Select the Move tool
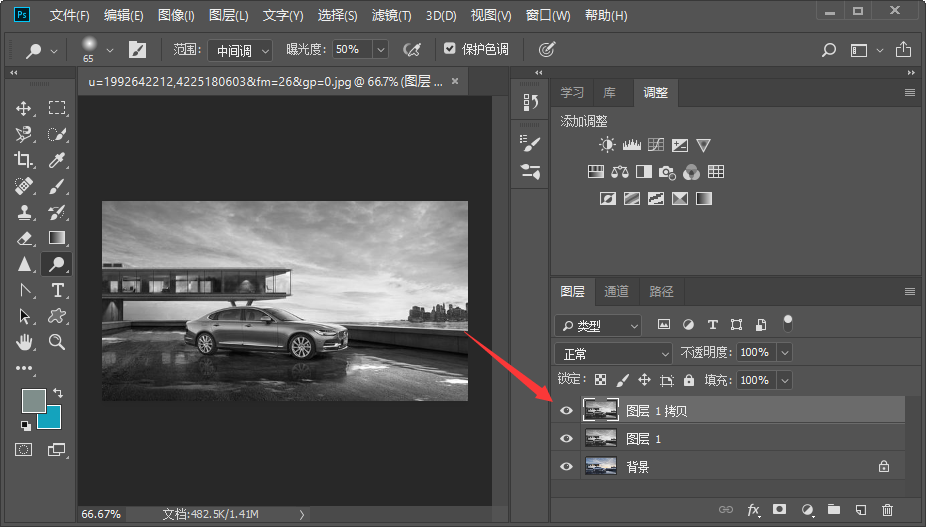The height and width of the screenshot is (527, 926). 24,109
